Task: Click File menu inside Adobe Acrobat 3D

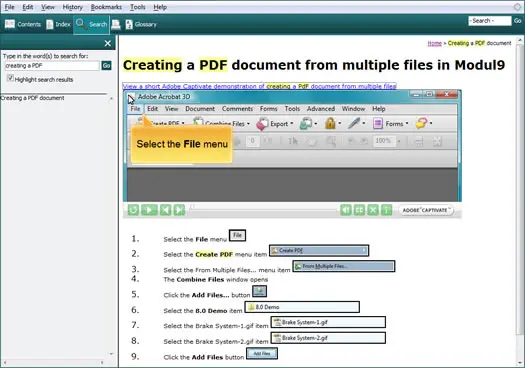Action: tap(135, 109)
